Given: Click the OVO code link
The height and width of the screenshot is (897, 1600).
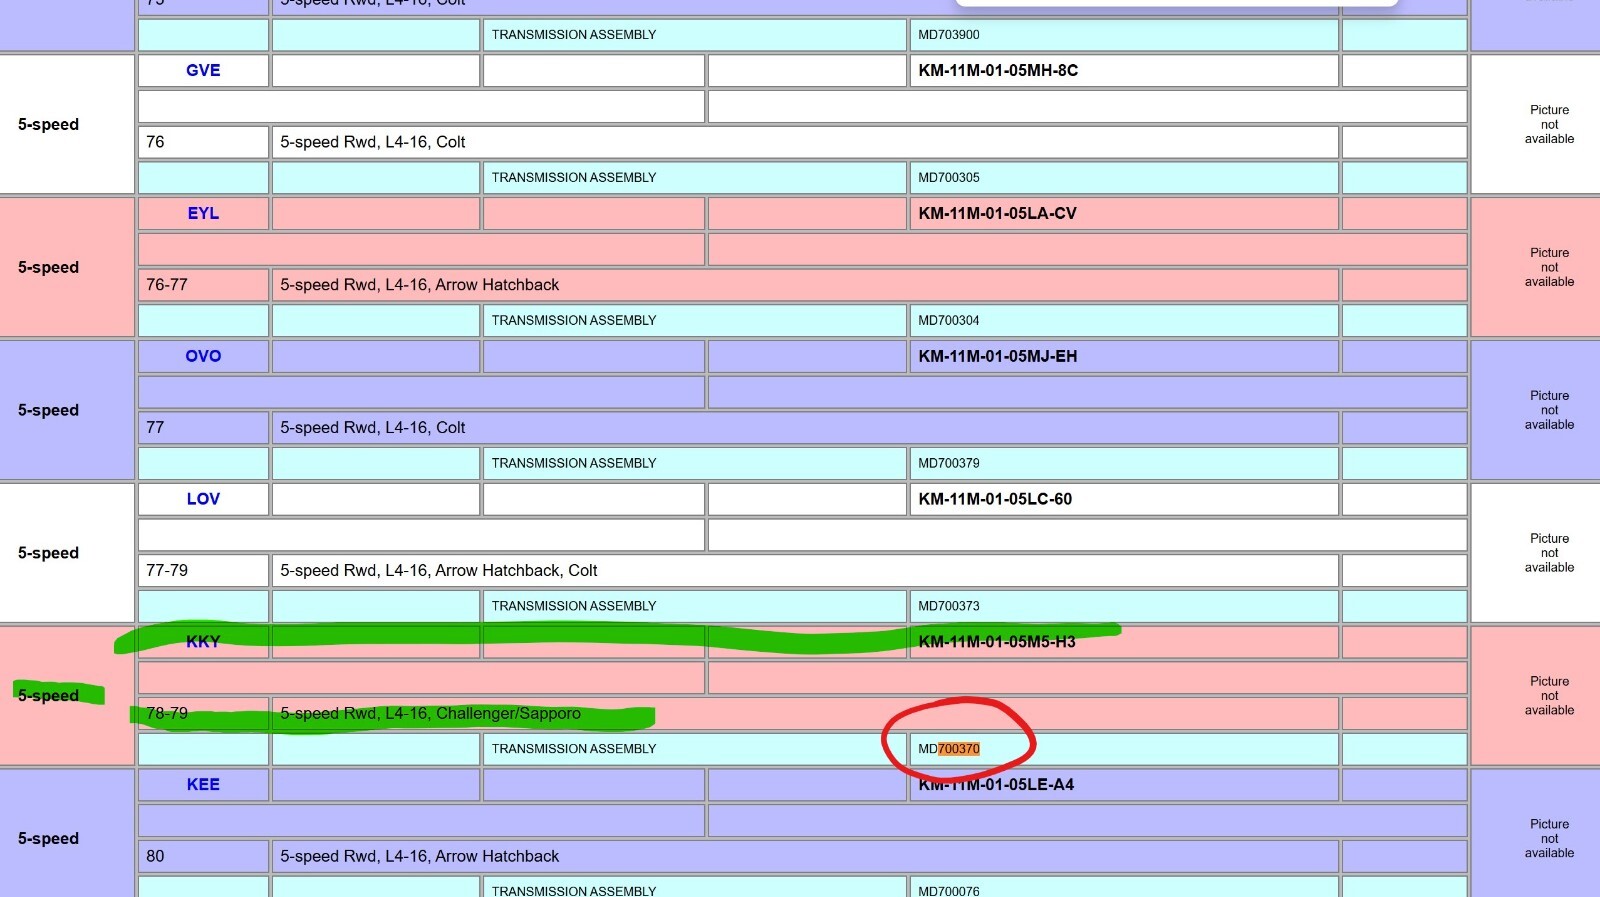Looking at the screenshot, I should (x=203, y=356).
